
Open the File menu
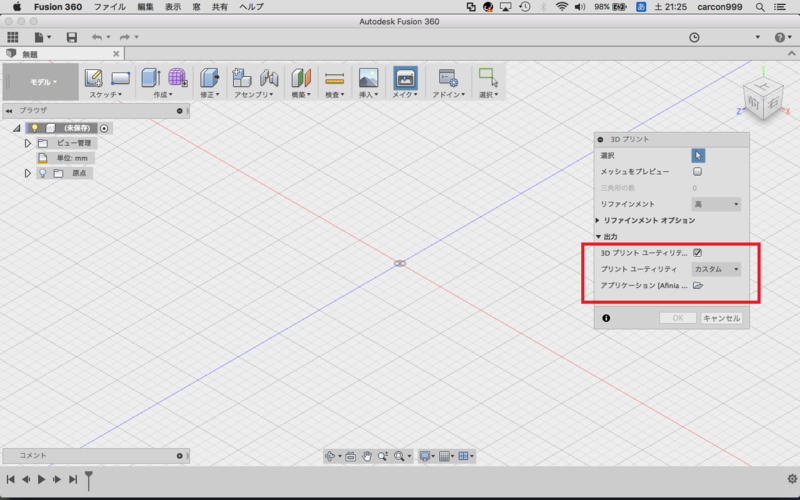tap(110, 7)
